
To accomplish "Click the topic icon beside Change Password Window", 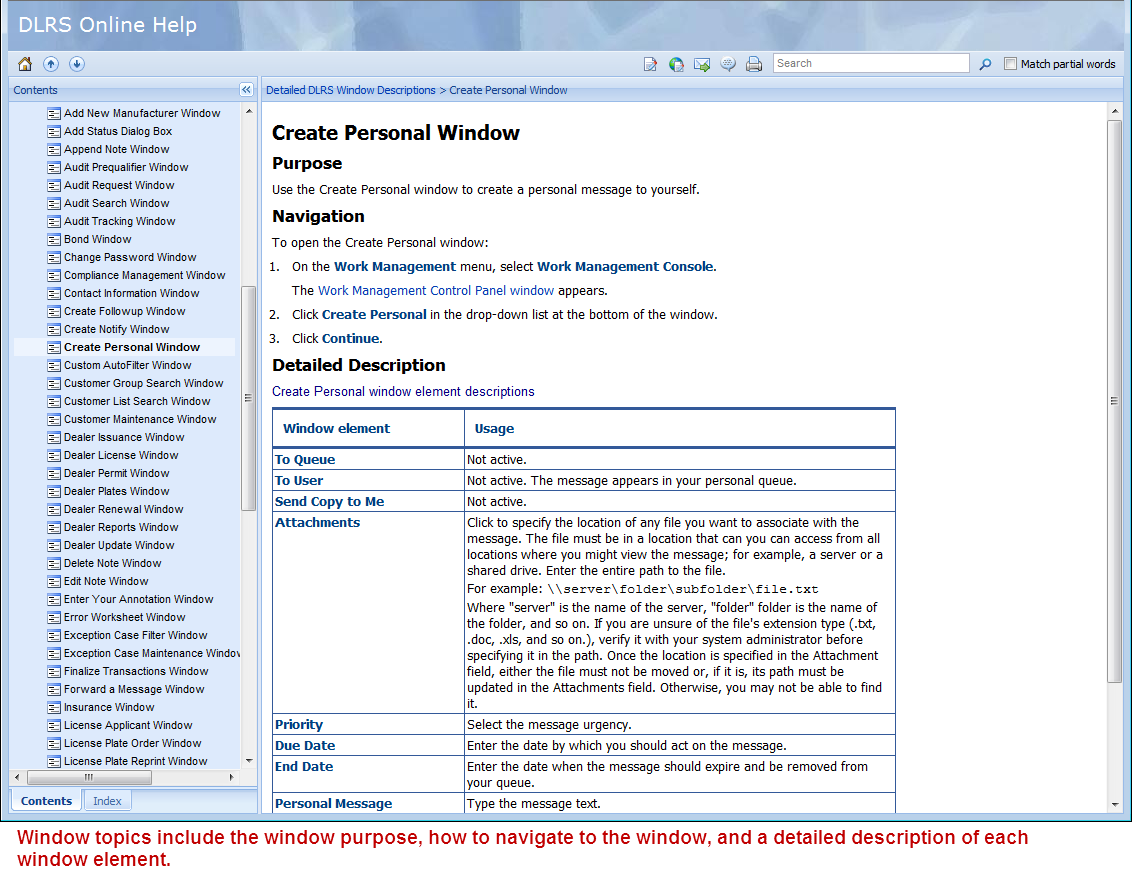I will (x=53, y=258).
